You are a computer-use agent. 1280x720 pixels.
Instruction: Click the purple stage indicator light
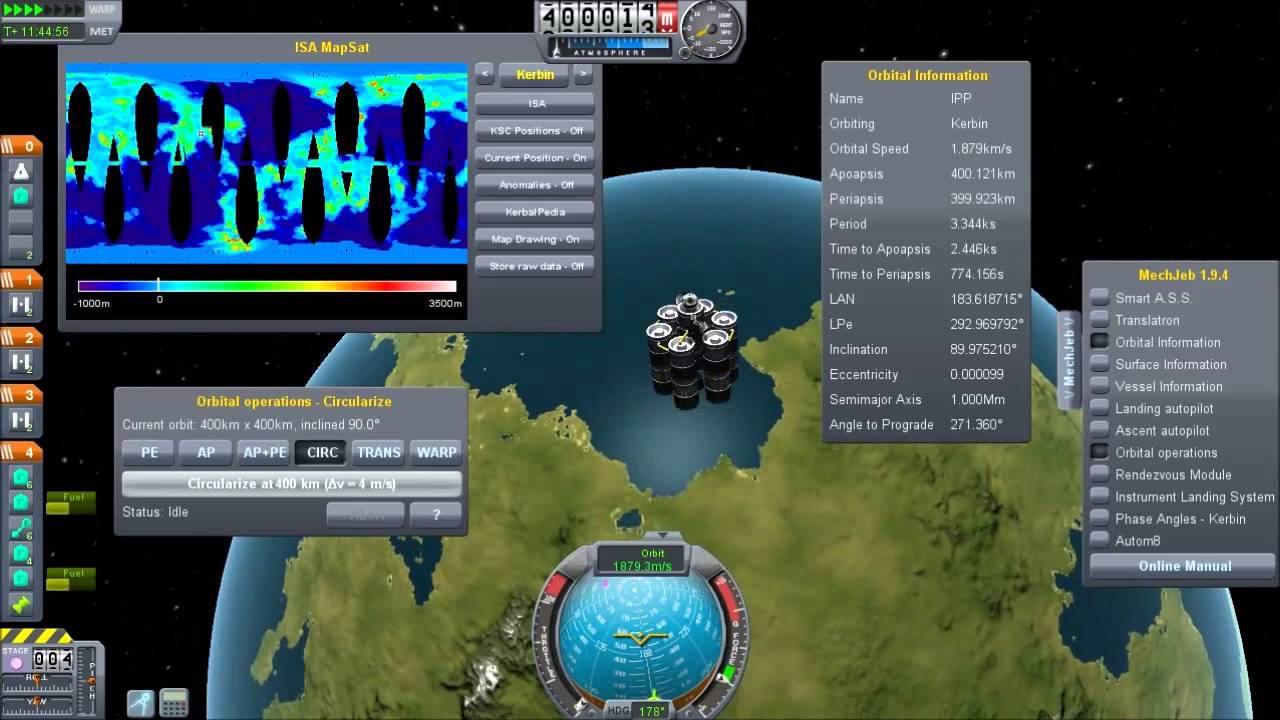(x=15, y=663)
